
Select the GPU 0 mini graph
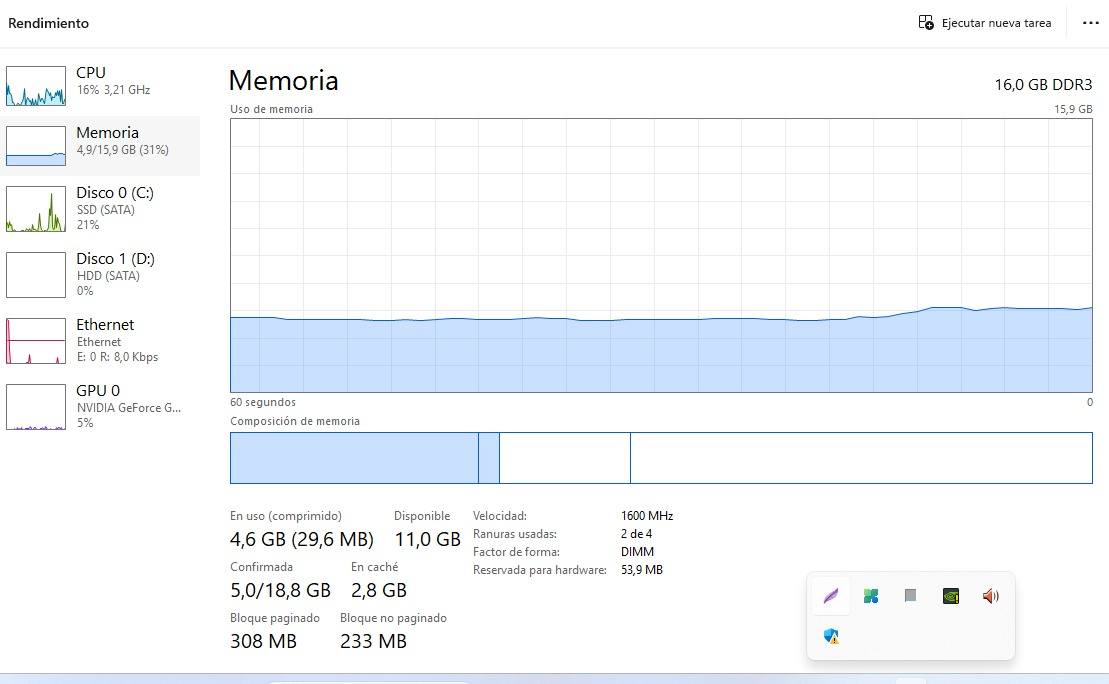pyautogui.click(x=36, y=407)
